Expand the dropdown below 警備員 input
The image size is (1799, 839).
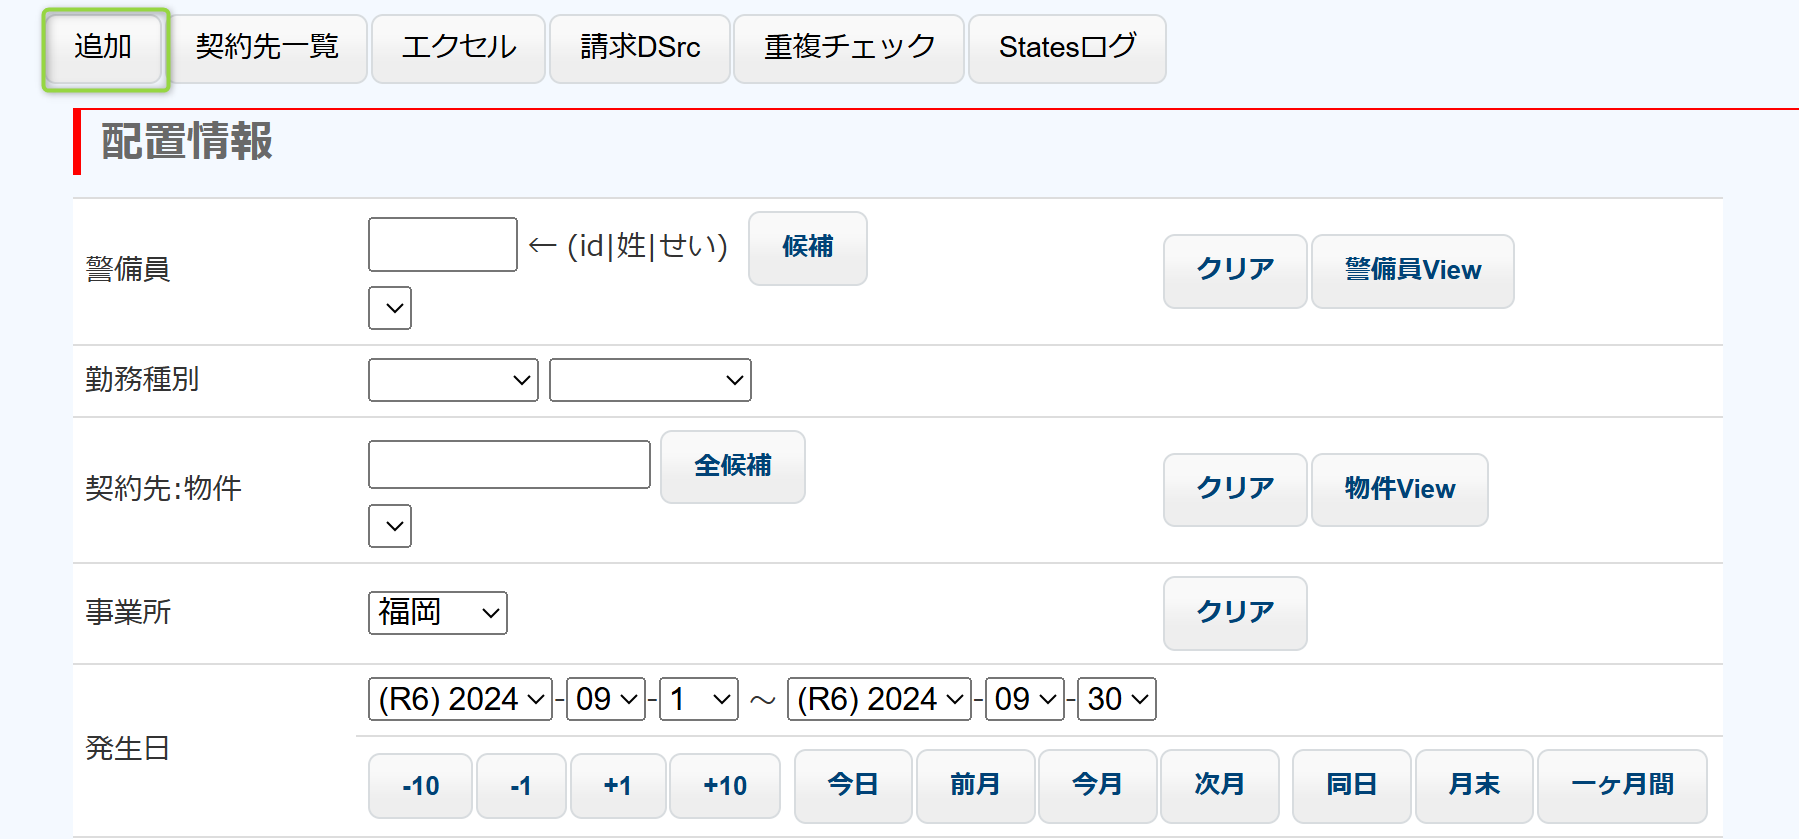pyautogui.click(x=390, y=308)
